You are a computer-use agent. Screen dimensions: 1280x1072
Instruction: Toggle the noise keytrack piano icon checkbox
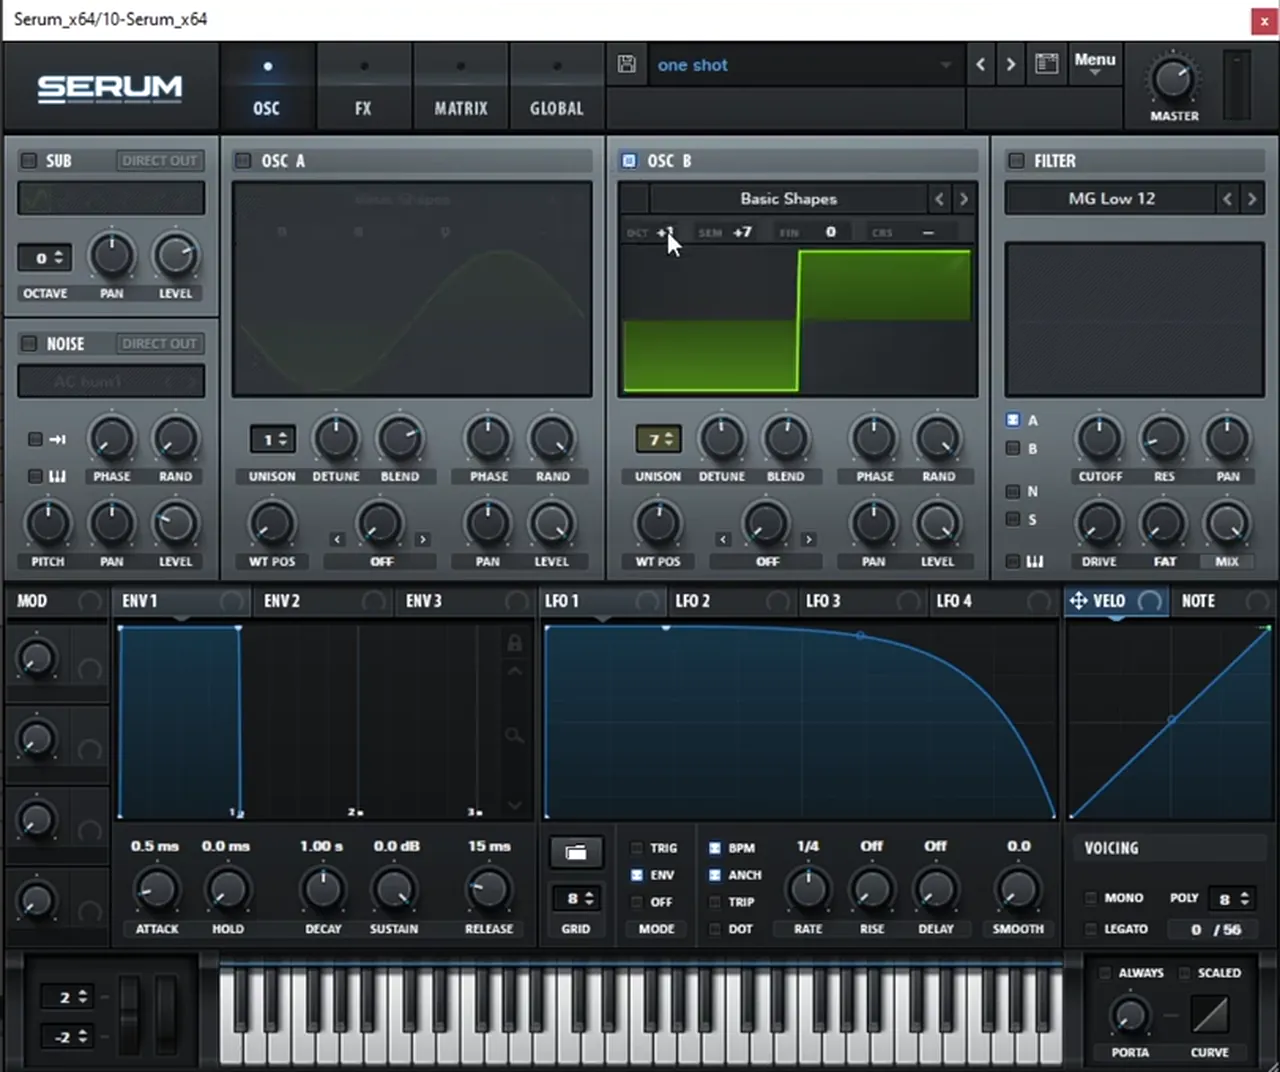click(x=35, y=476)
